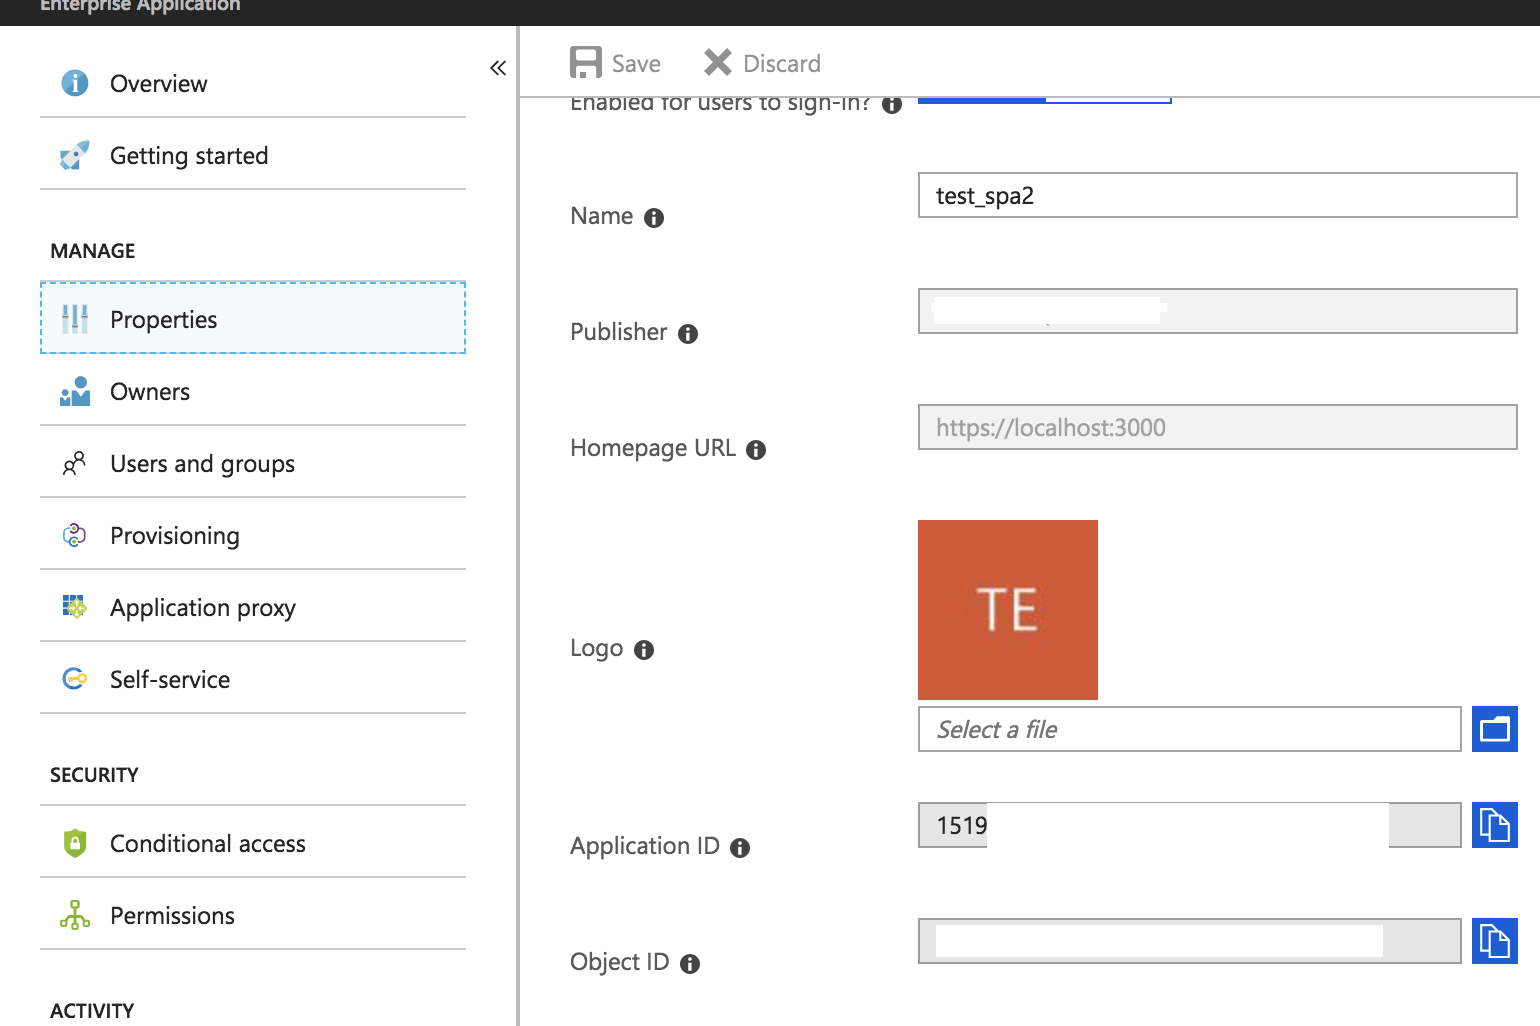
Task: Click the info icon beside Homepage URL
Action: pos(756,450)
